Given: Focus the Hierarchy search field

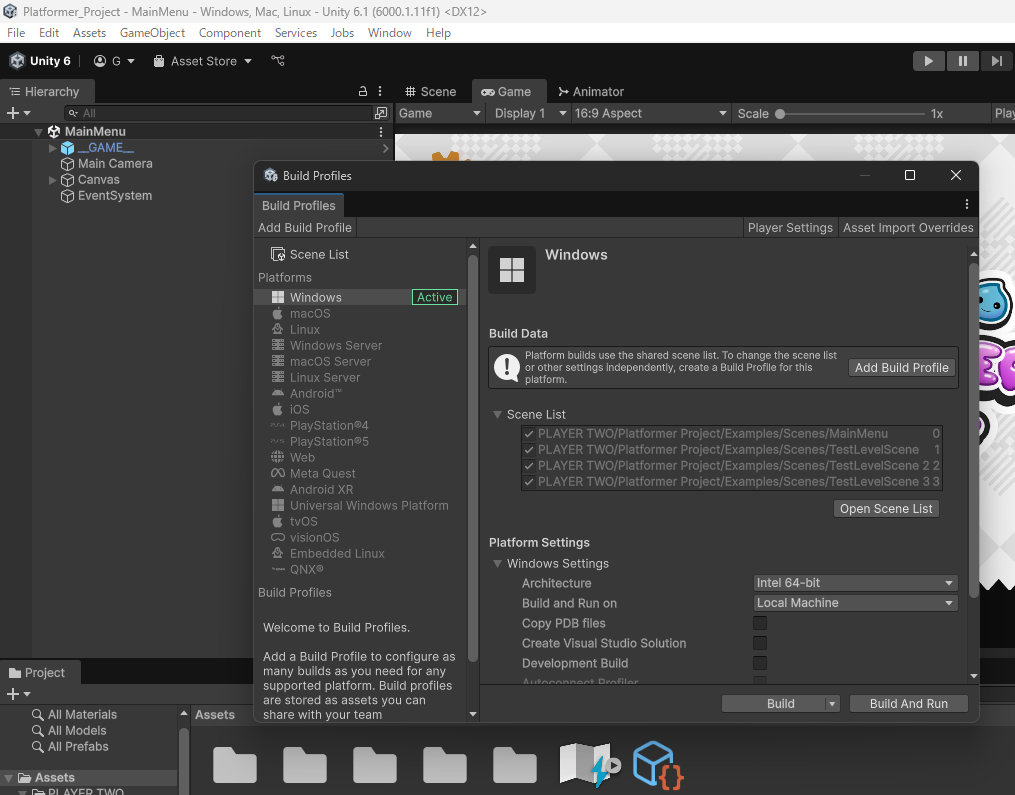Looking at the screenshot, I should [x=219, y=113].
